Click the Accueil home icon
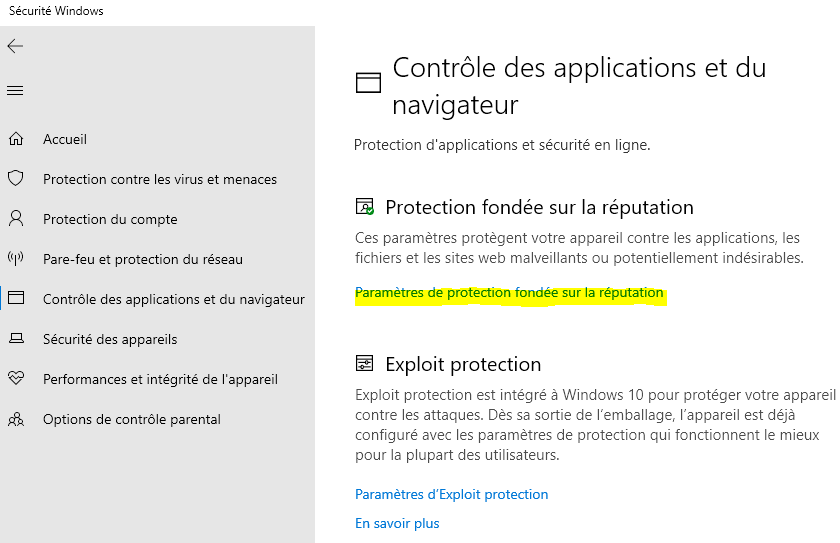 [x=15, y=139]
